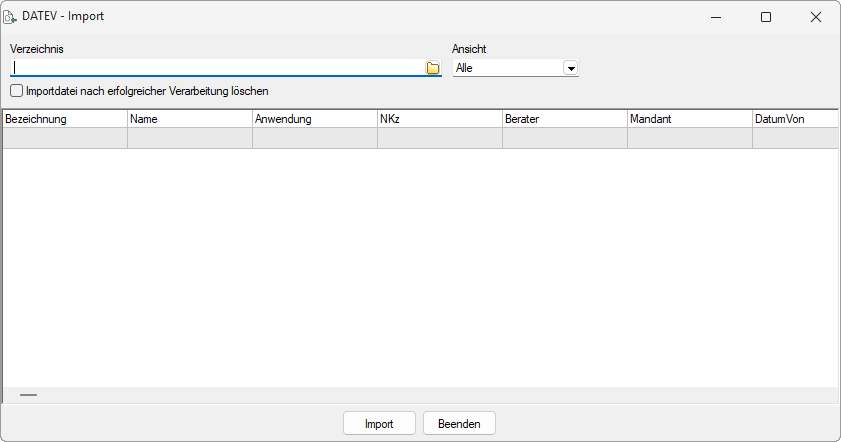The image size is (841, 442).
Task: Select the Anwendung column header
Action: tap(314, 119)
